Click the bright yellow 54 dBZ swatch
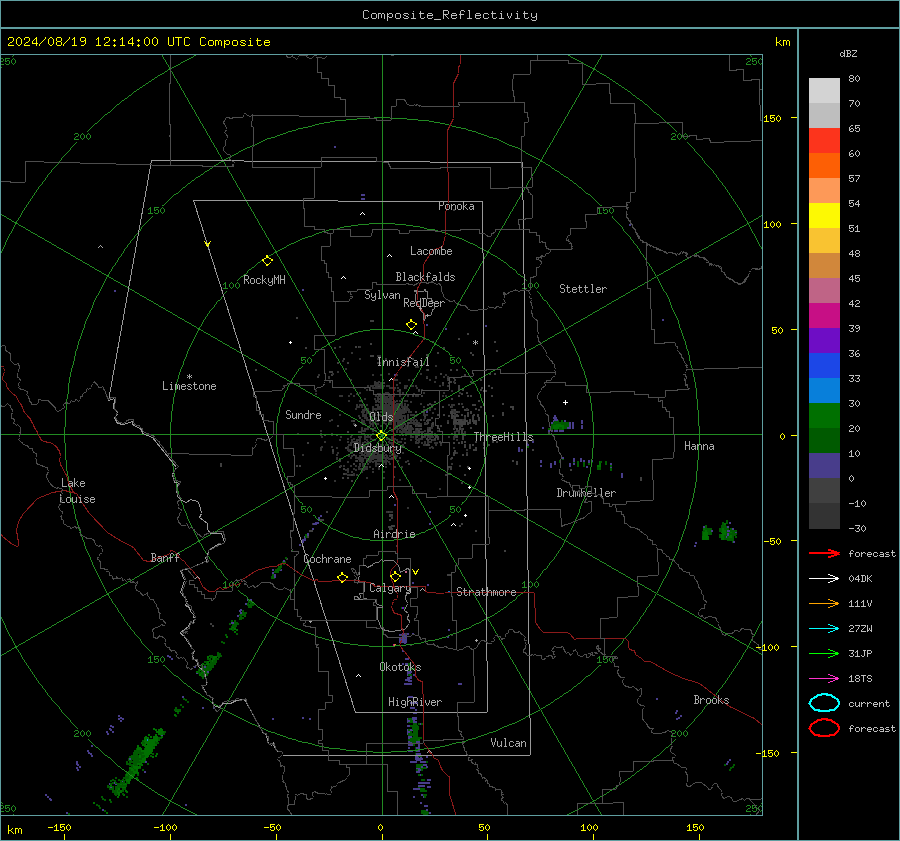Screen dimensions: 900x841 [x=824, y=215]
